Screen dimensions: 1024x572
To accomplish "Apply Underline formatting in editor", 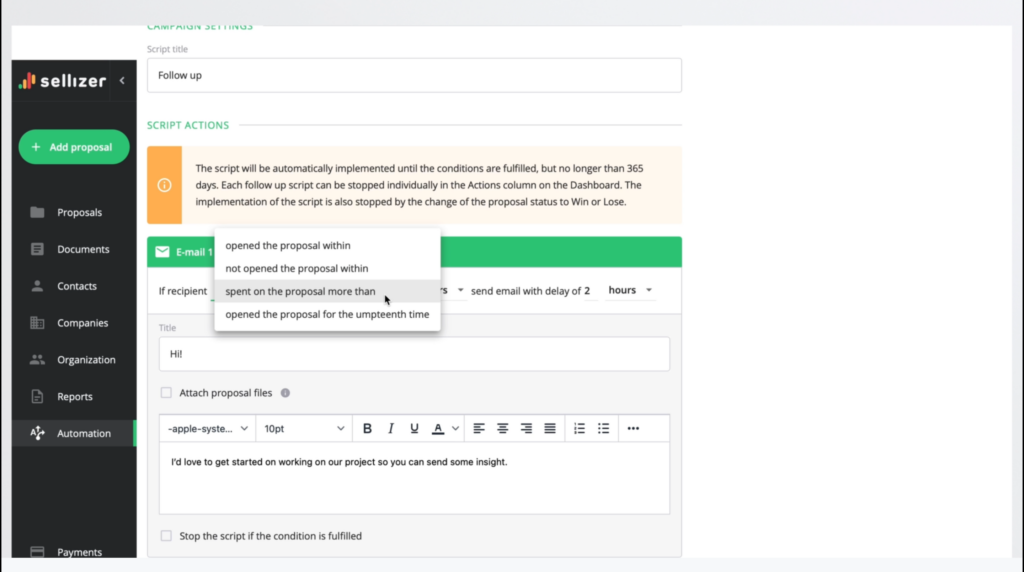I will [x=414, y=428].
